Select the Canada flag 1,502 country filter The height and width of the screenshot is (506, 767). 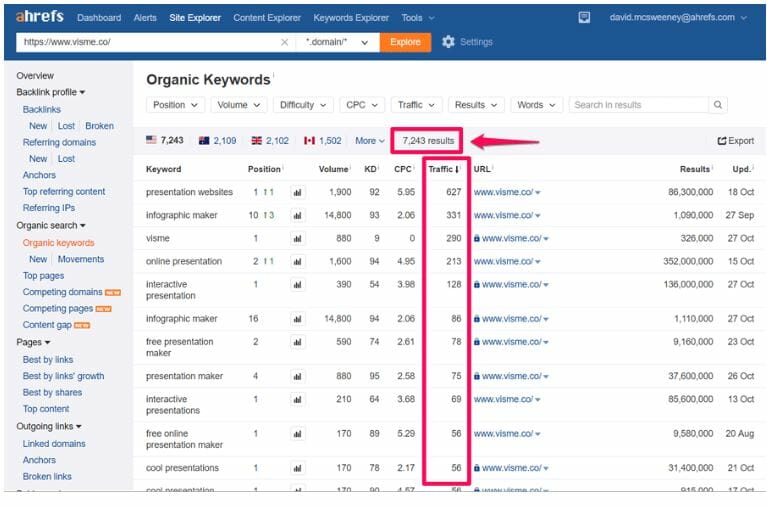click(x=322, y=140)
